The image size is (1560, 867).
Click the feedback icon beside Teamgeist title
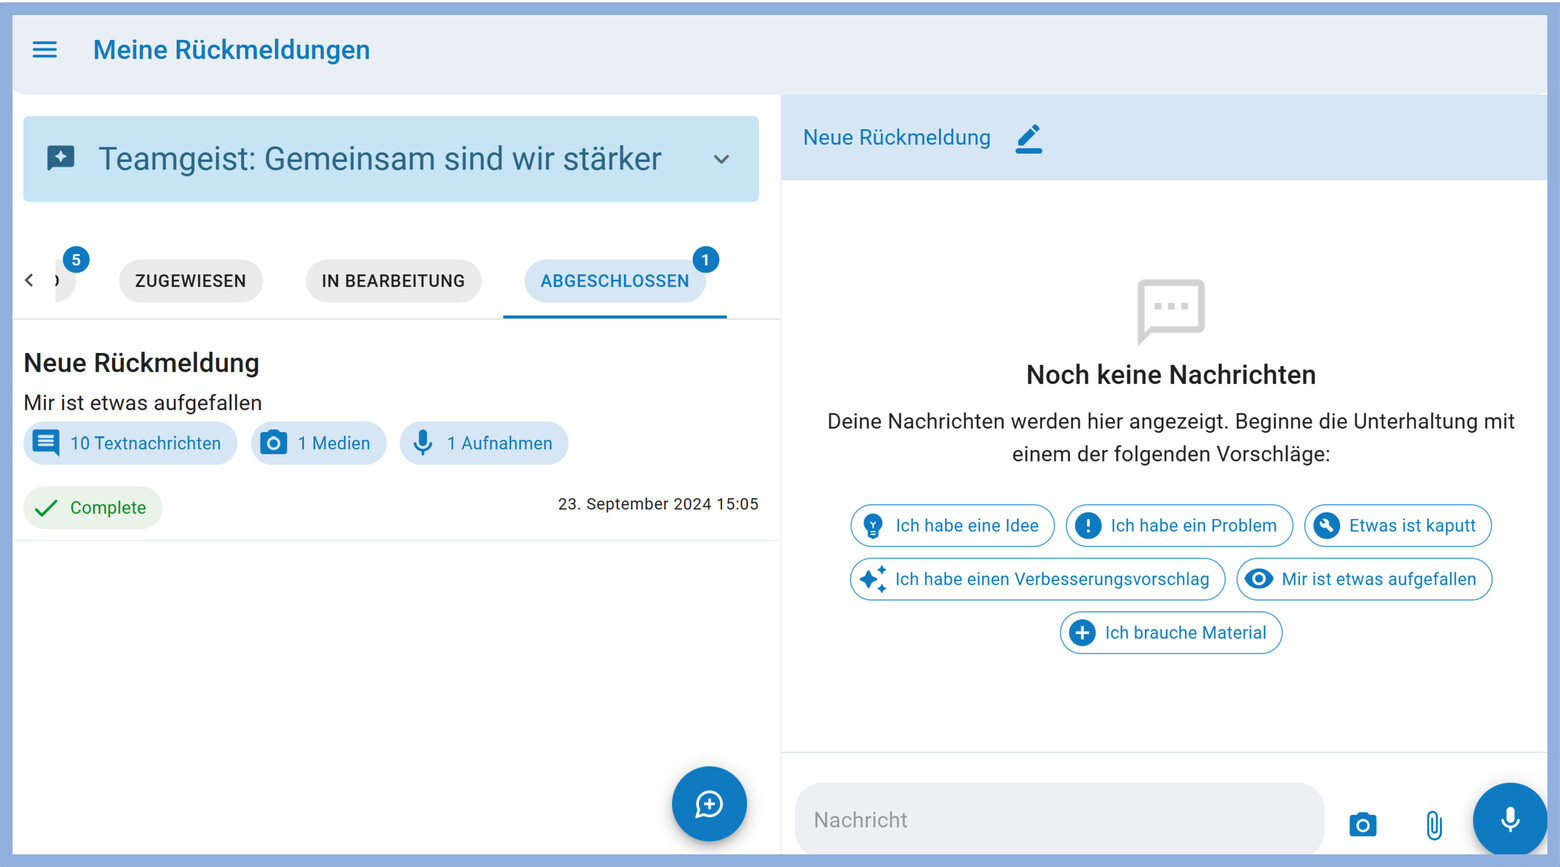(x=61, y=158)
